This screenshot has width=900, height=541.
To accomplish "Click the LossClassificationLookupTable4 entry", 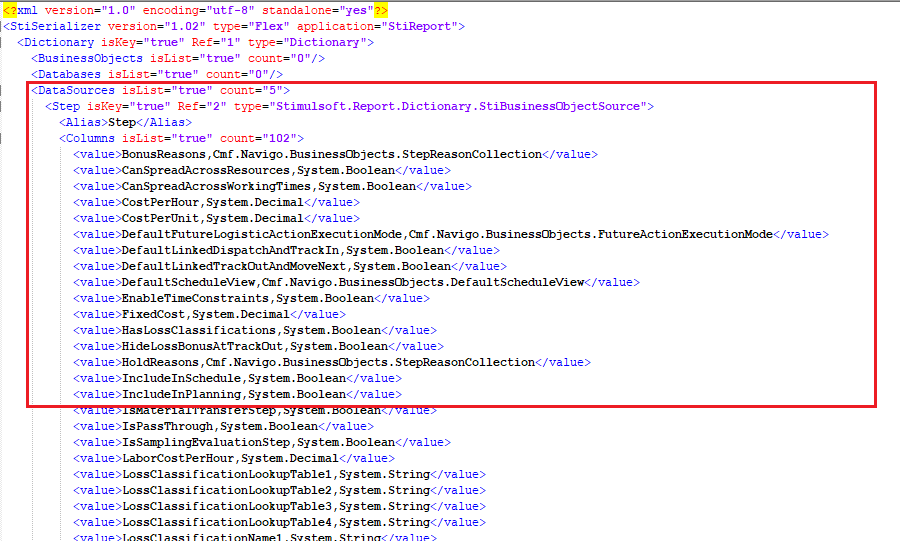I will [x=280, y=524].
